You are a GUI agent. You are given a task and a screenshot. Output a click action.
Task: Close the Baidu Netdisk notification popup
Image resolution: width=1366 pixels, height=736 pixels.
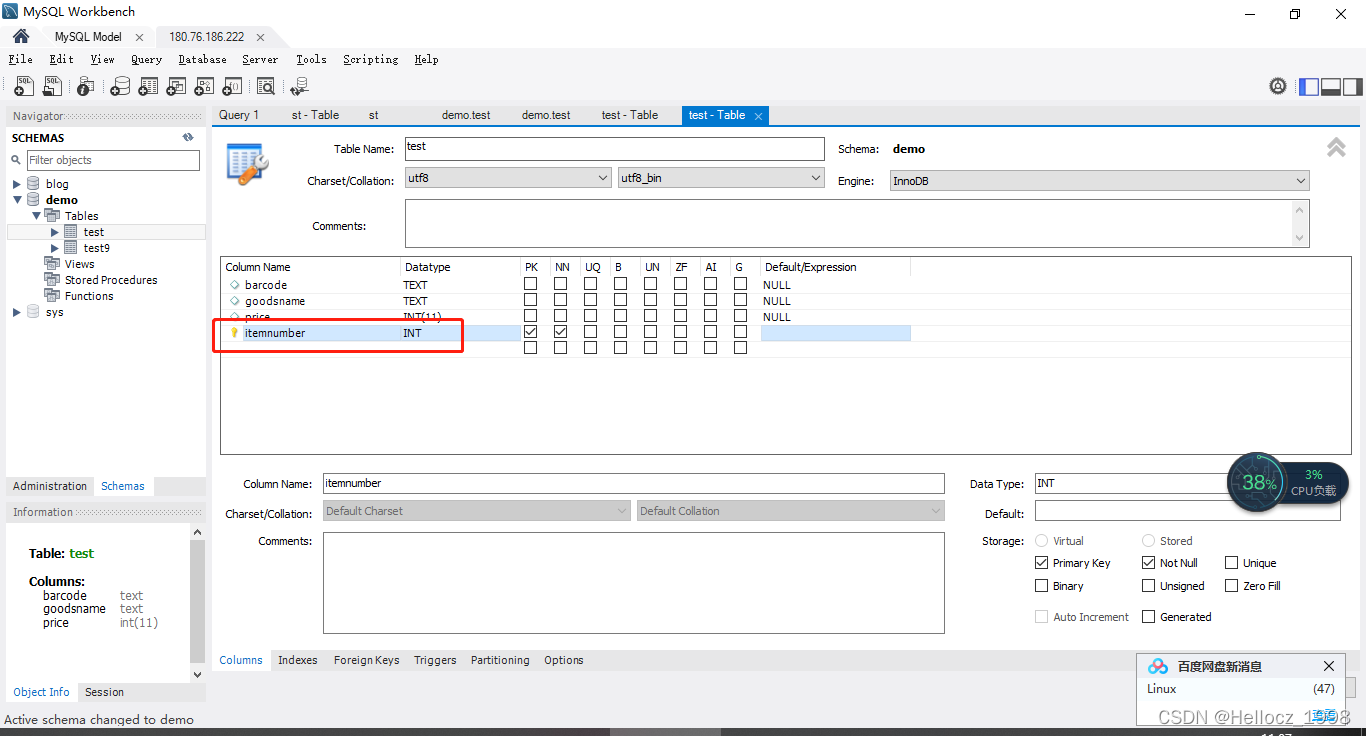pyautogui.click(x=1328, y=666)
